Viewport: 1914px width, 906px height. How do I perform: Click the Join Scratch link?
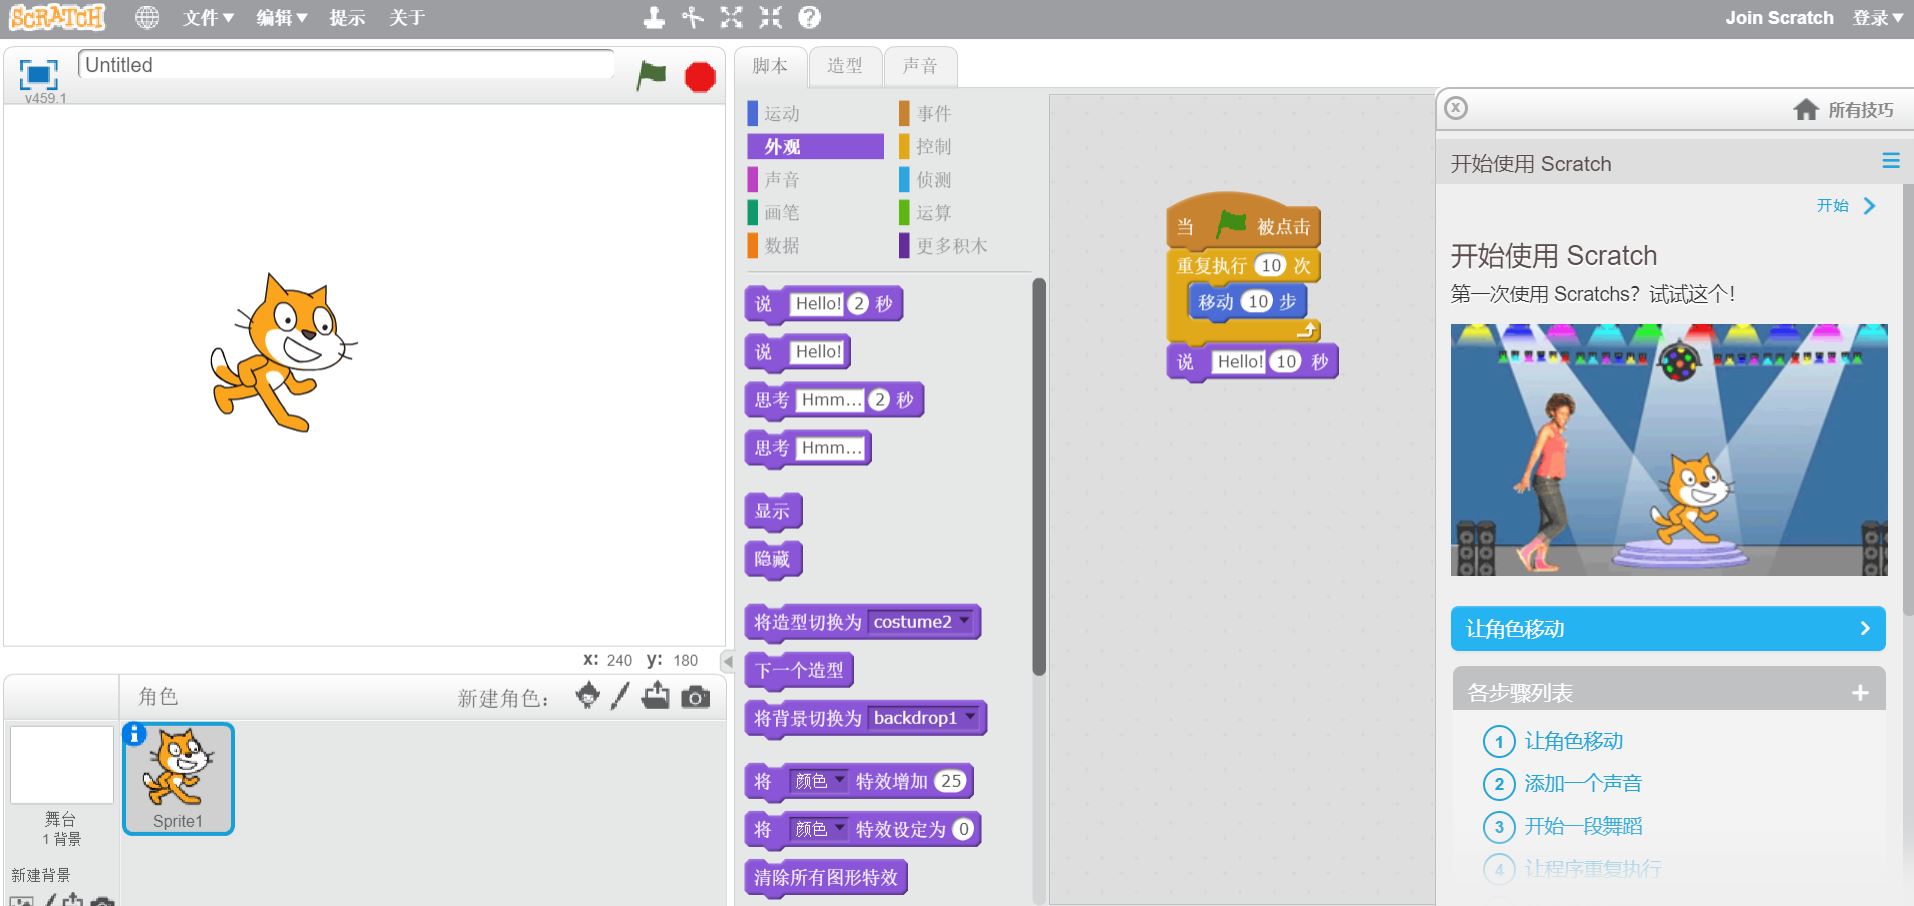(1779, 17)
